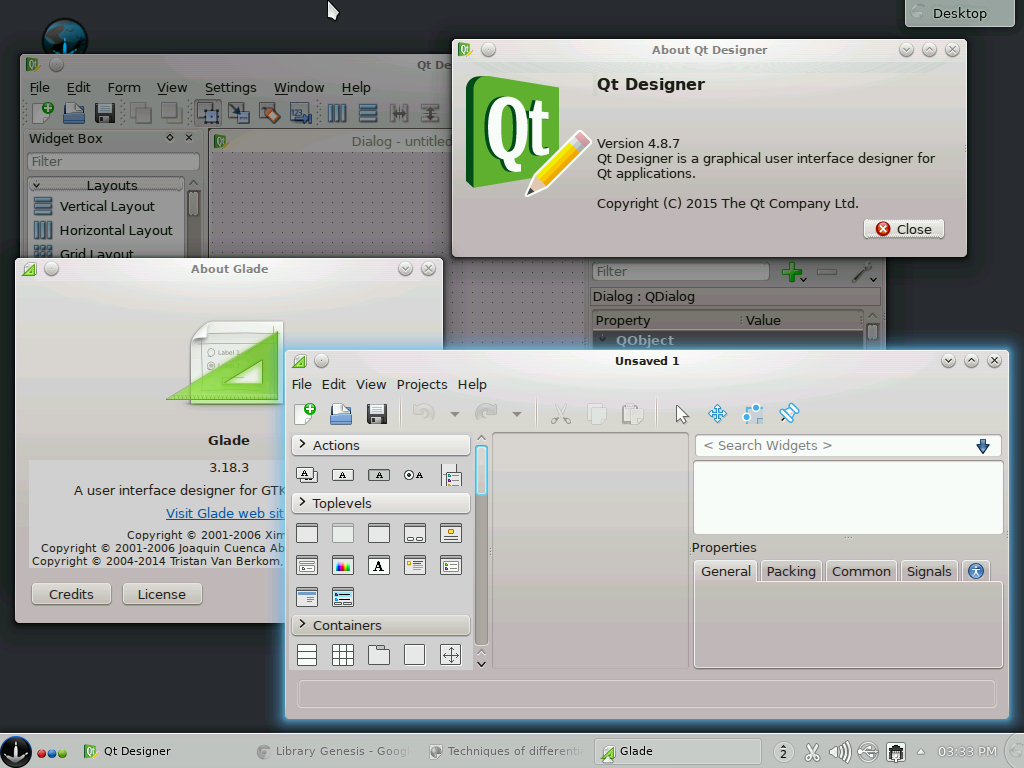The image size is (1024, 768).
Task: Select the pointer Selector tool in Glade
Action: [x=682, y=414]
